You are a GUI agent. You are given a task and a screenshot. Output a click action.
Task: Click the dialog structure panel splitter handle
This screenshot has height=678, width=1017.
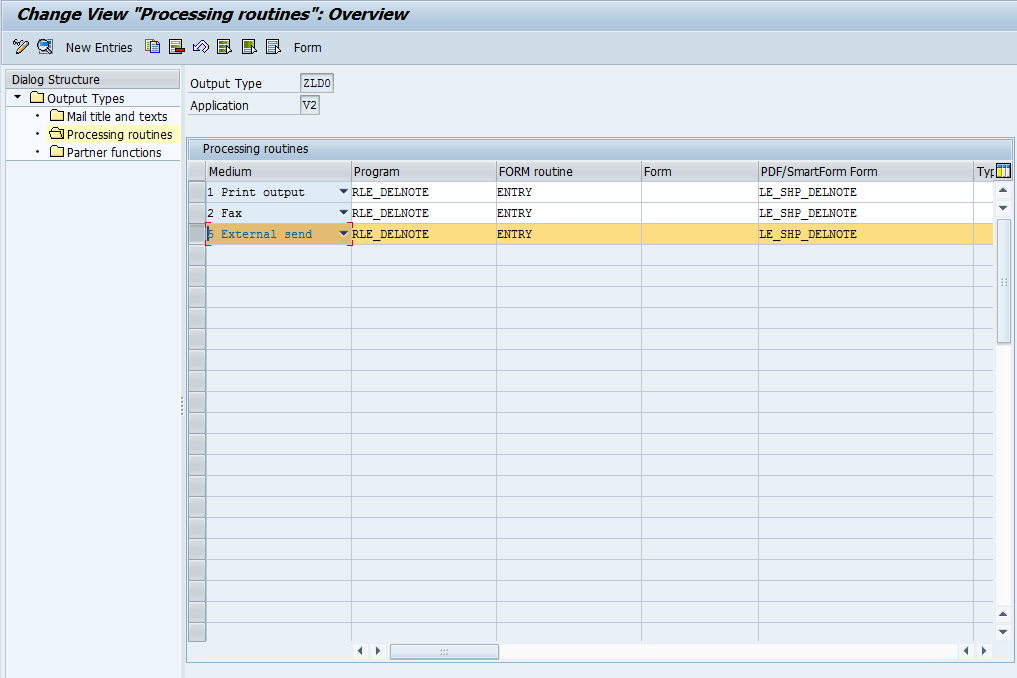[x=182, y=406]
